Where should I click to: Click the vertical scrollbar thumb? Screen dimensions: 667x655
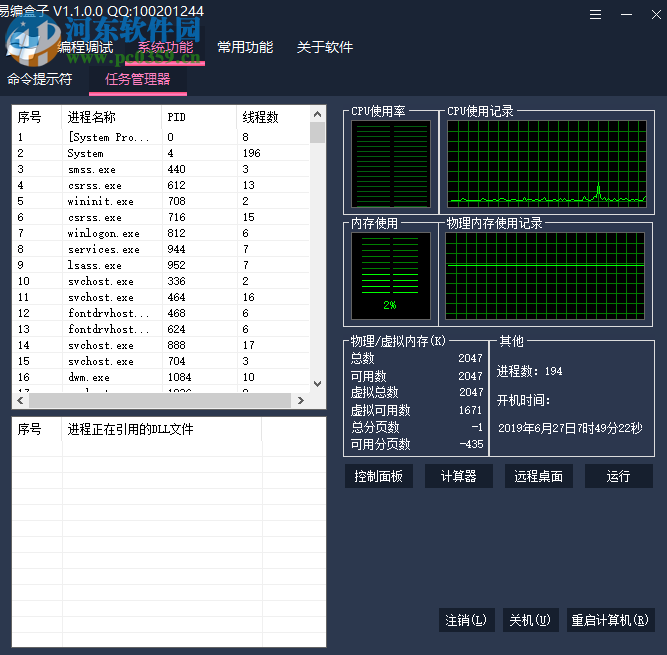click(x=317, y=132)
